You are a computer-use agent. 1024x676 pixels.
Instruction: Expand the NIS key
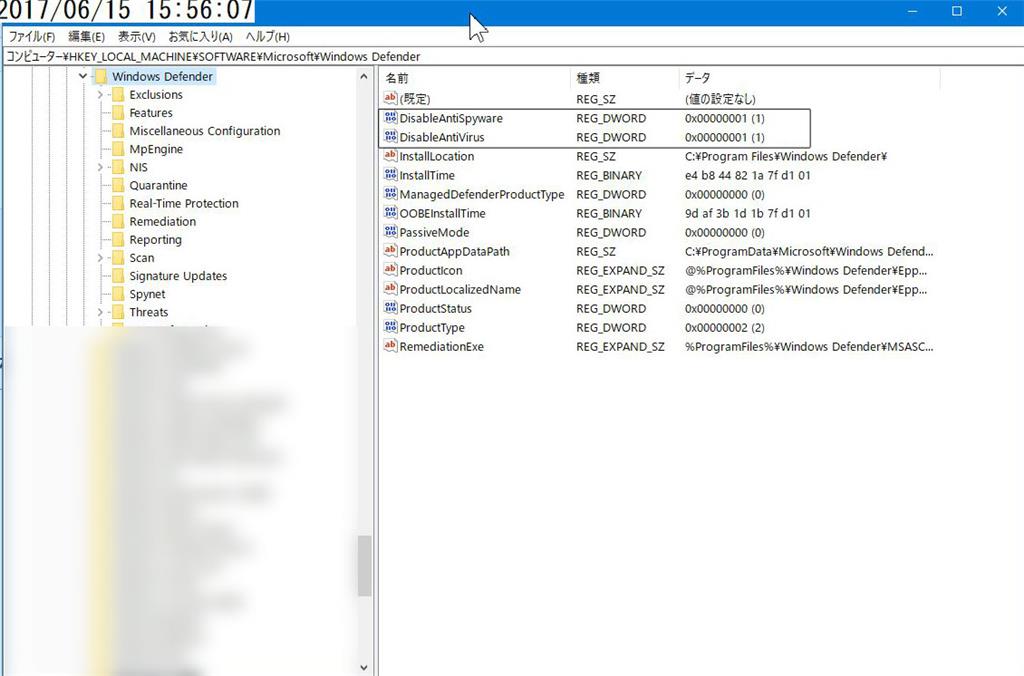[100, 167]
